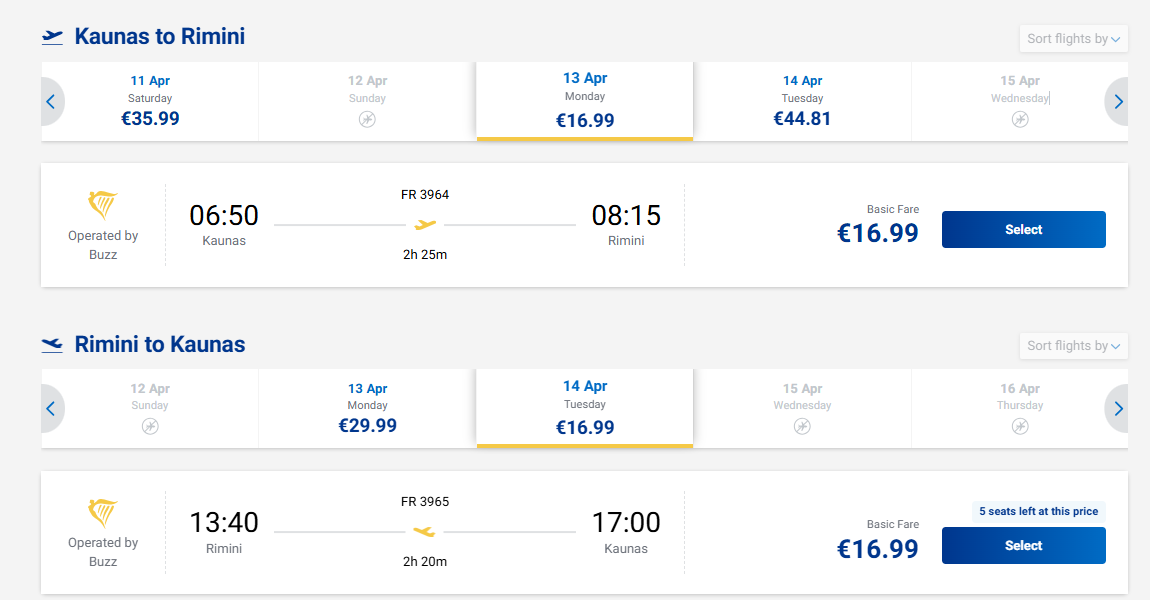Click the departing plane icon beside Kaunas to Rimini
This screenshot has height=600, width=1150.
pos(52,37)
